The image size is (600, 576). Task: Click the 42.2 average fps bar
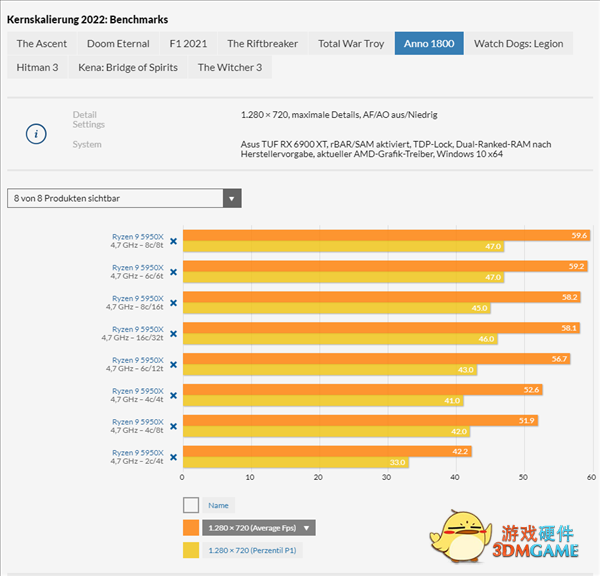tap(327, 452)
